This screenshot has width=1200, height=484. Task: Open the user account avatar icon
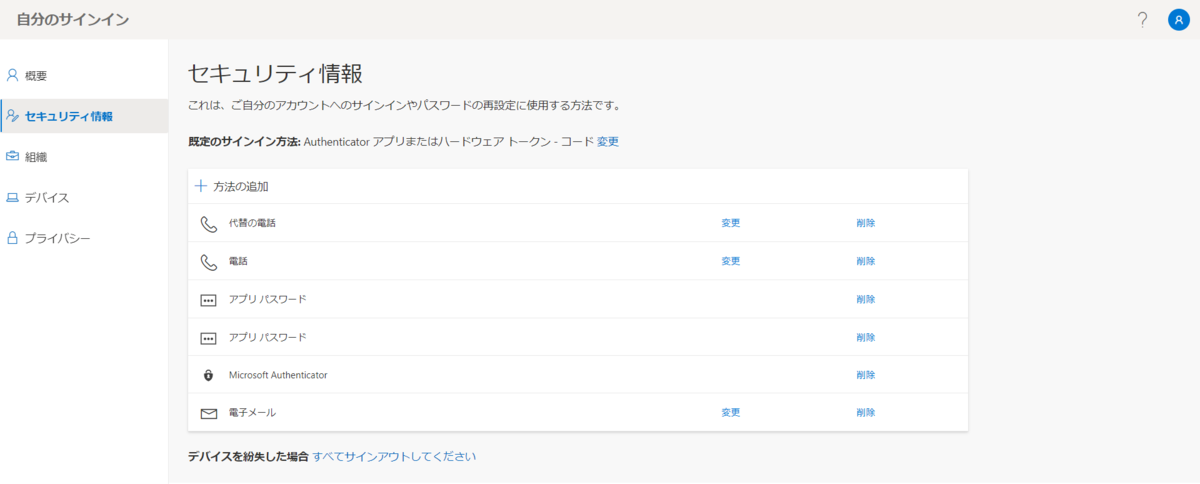[x=1178, y=20]
